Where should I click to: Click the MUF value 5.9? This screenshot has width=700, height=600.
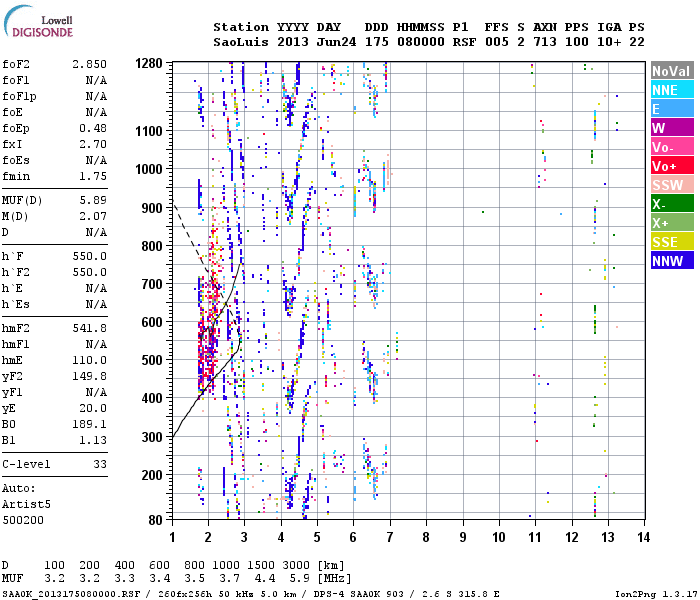[x=300, y=579]
